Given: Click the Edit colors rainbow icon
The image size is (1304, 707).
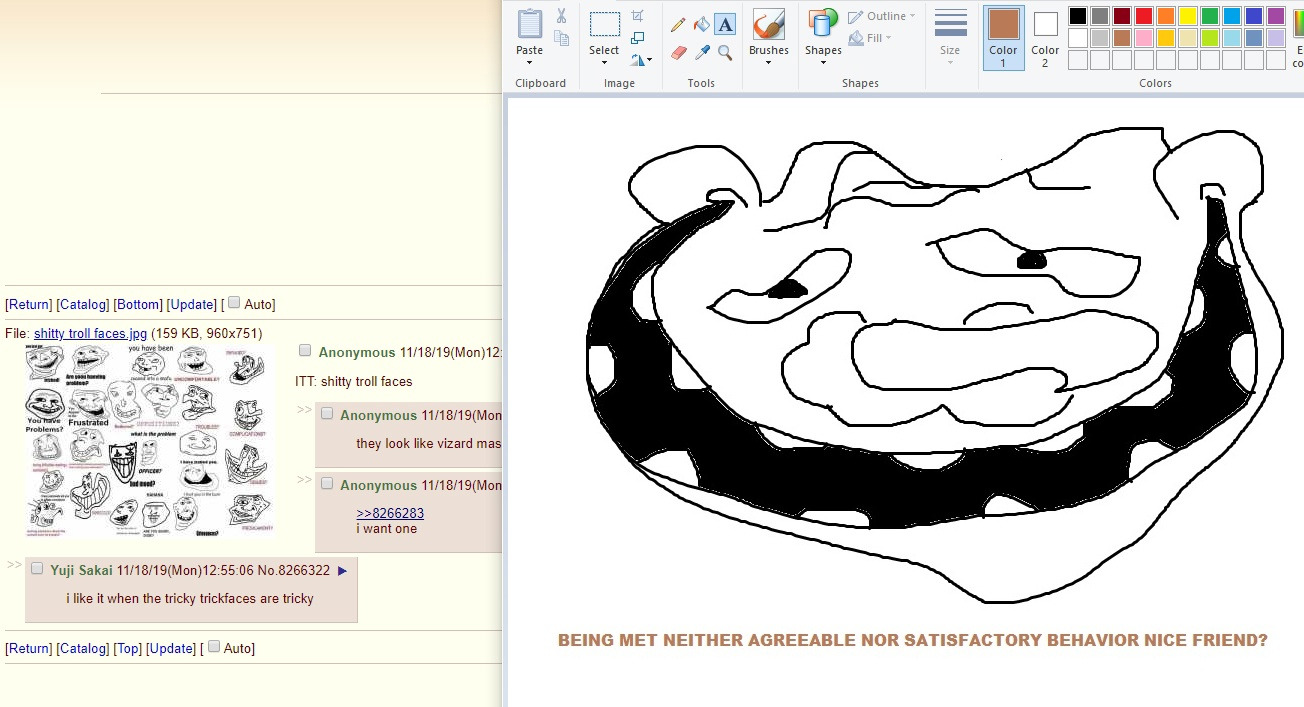Looking at the screenshot, I should click(1298, 24).
